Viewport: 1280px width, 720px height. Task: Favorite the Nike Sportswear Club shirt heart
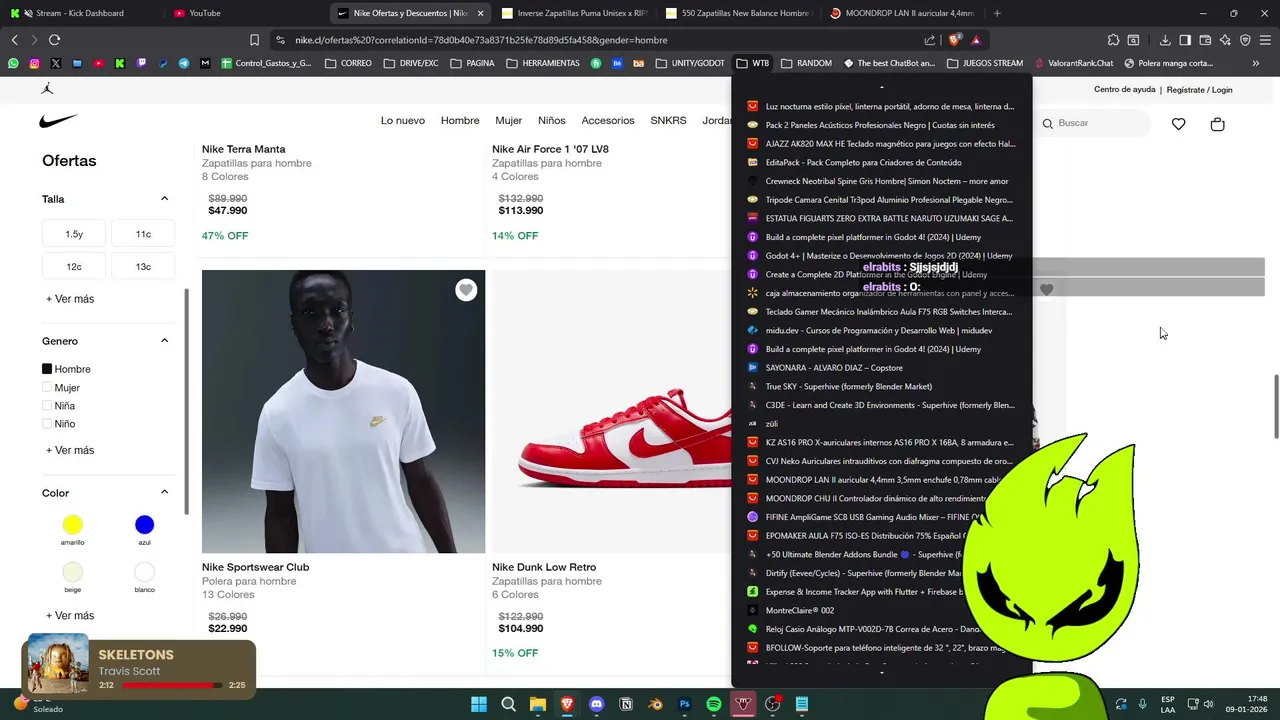pos(466,290)
